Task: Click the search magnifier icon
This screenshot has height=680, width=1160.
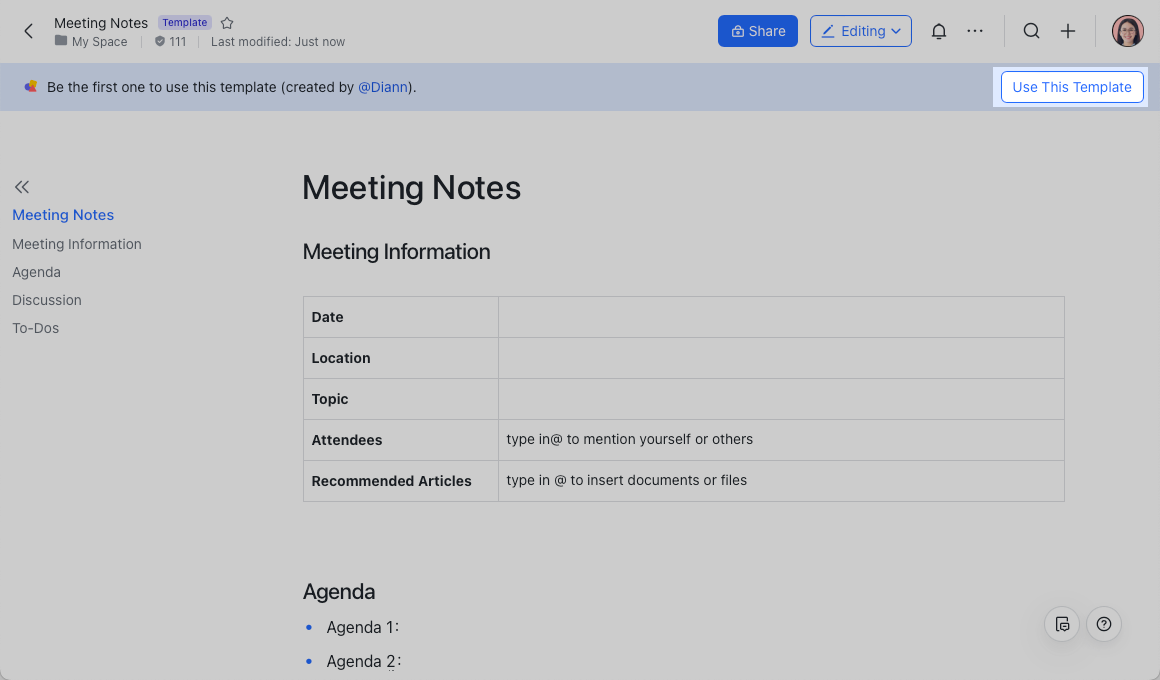Action: (x=1031, y=31)
